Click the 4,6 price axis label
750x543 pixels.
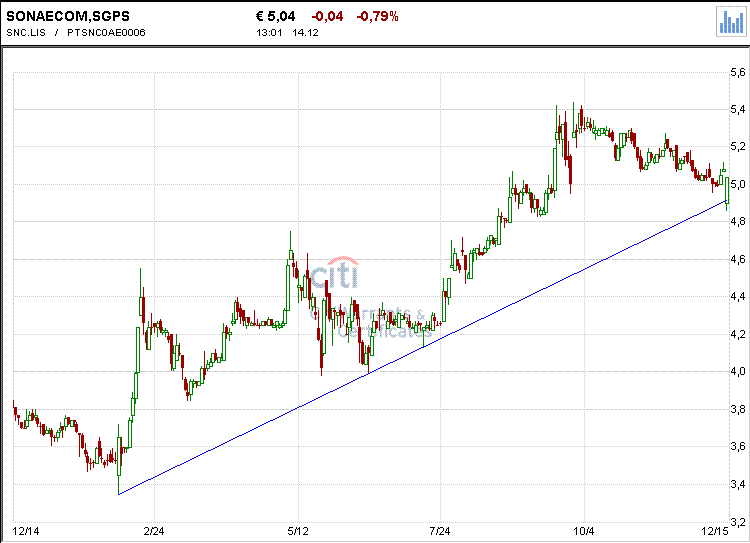tap(738, 259)
